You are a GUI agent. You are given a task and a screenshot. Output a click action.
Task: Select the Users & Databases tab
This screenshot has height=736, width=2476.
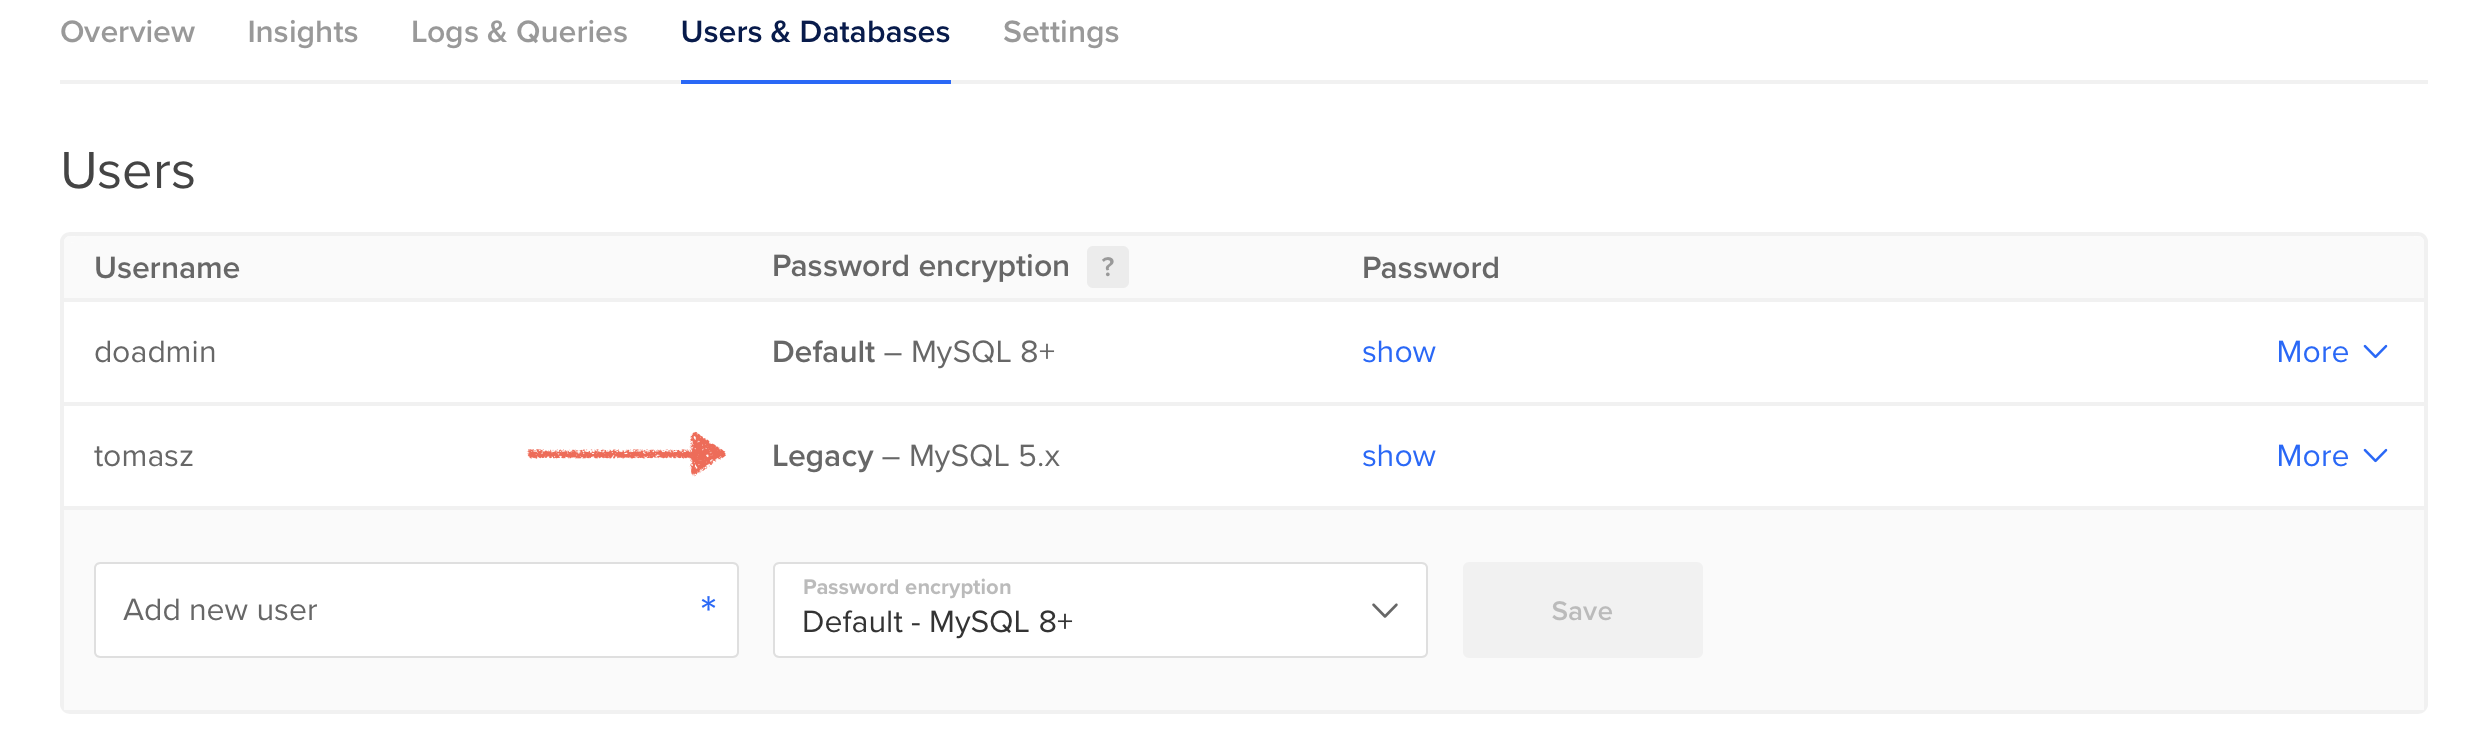click(x=815, y=32)
